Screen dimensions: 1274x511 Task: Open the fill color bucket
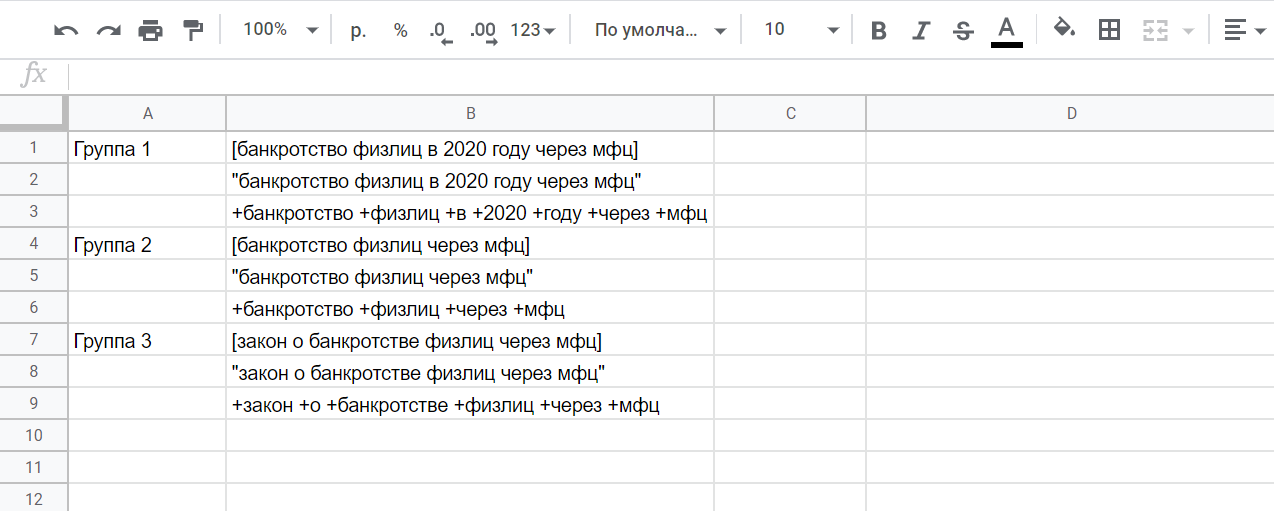tap(1065, 30)
